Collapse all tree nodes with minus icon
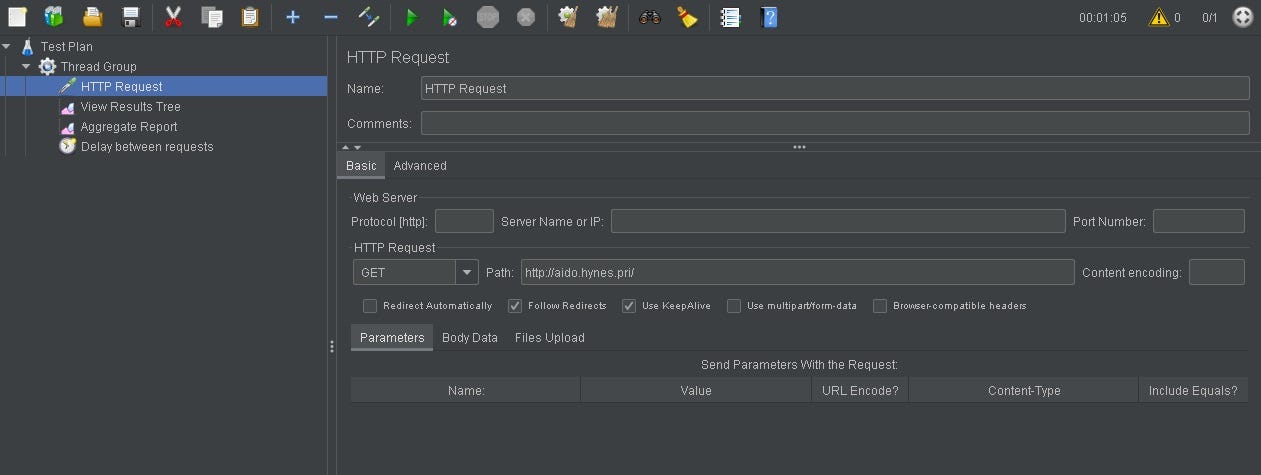1261x475 pixels. click(331, 17)
